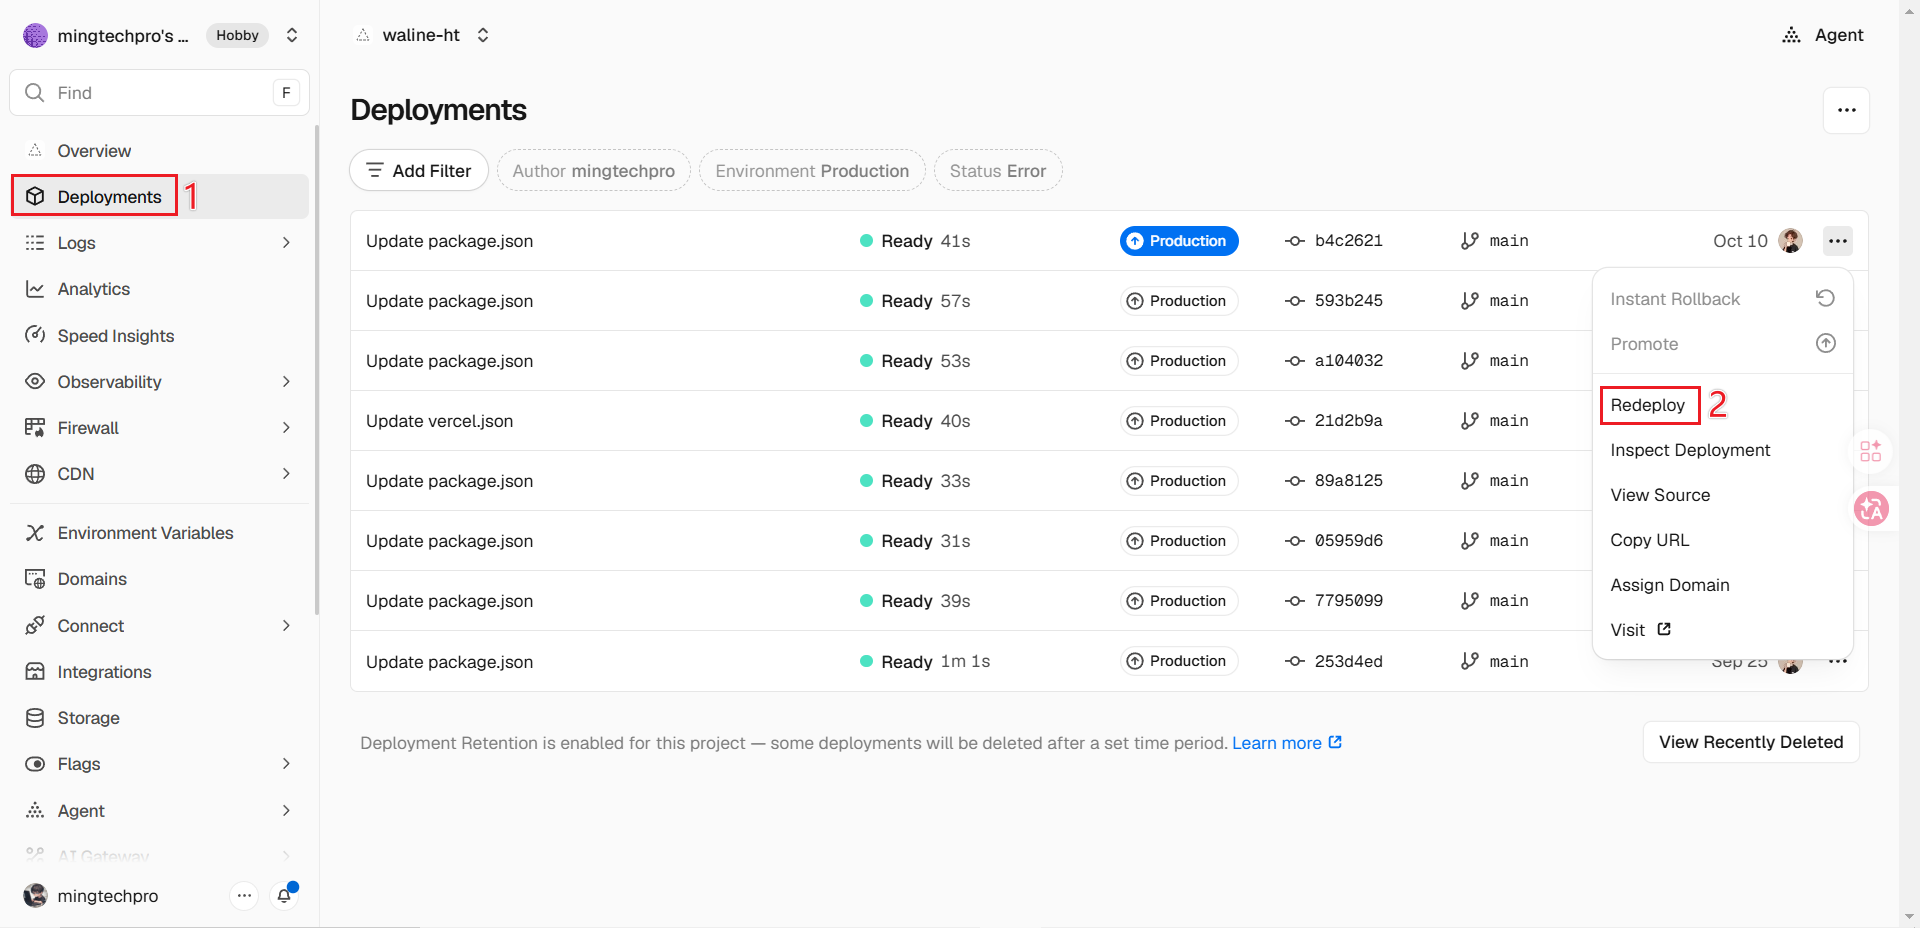Choose Assign Domain option
The image size is (1920, 928).
(x=1669, y=585)
